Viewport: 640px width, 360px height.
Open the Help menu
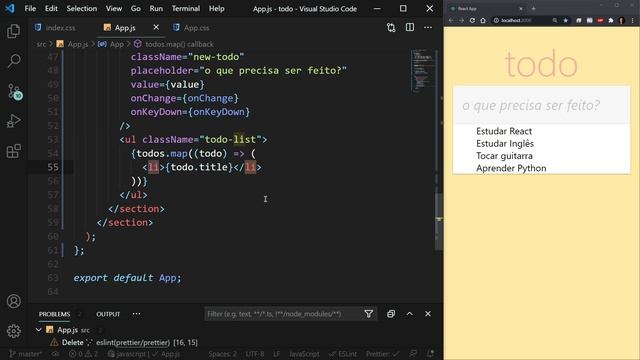217,9
